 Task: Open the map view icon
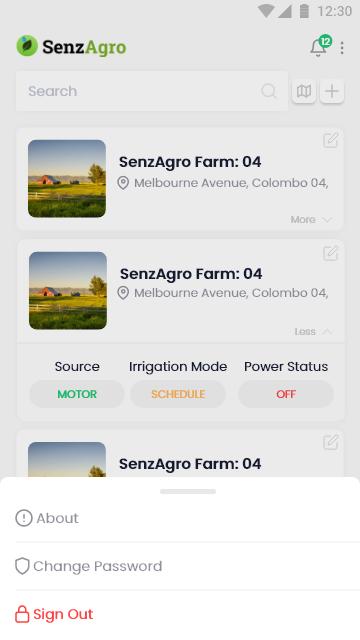(304, 91)
